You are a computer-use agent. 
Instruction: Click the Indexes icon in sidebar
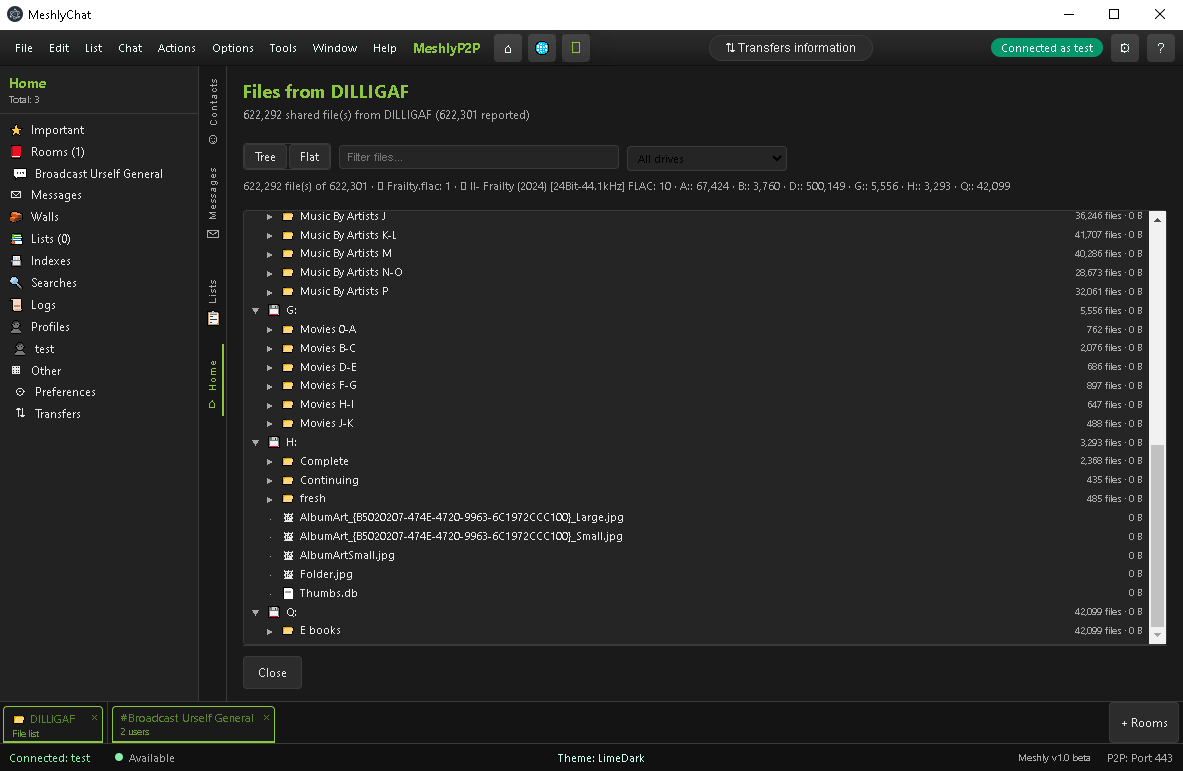pos(16,261)
